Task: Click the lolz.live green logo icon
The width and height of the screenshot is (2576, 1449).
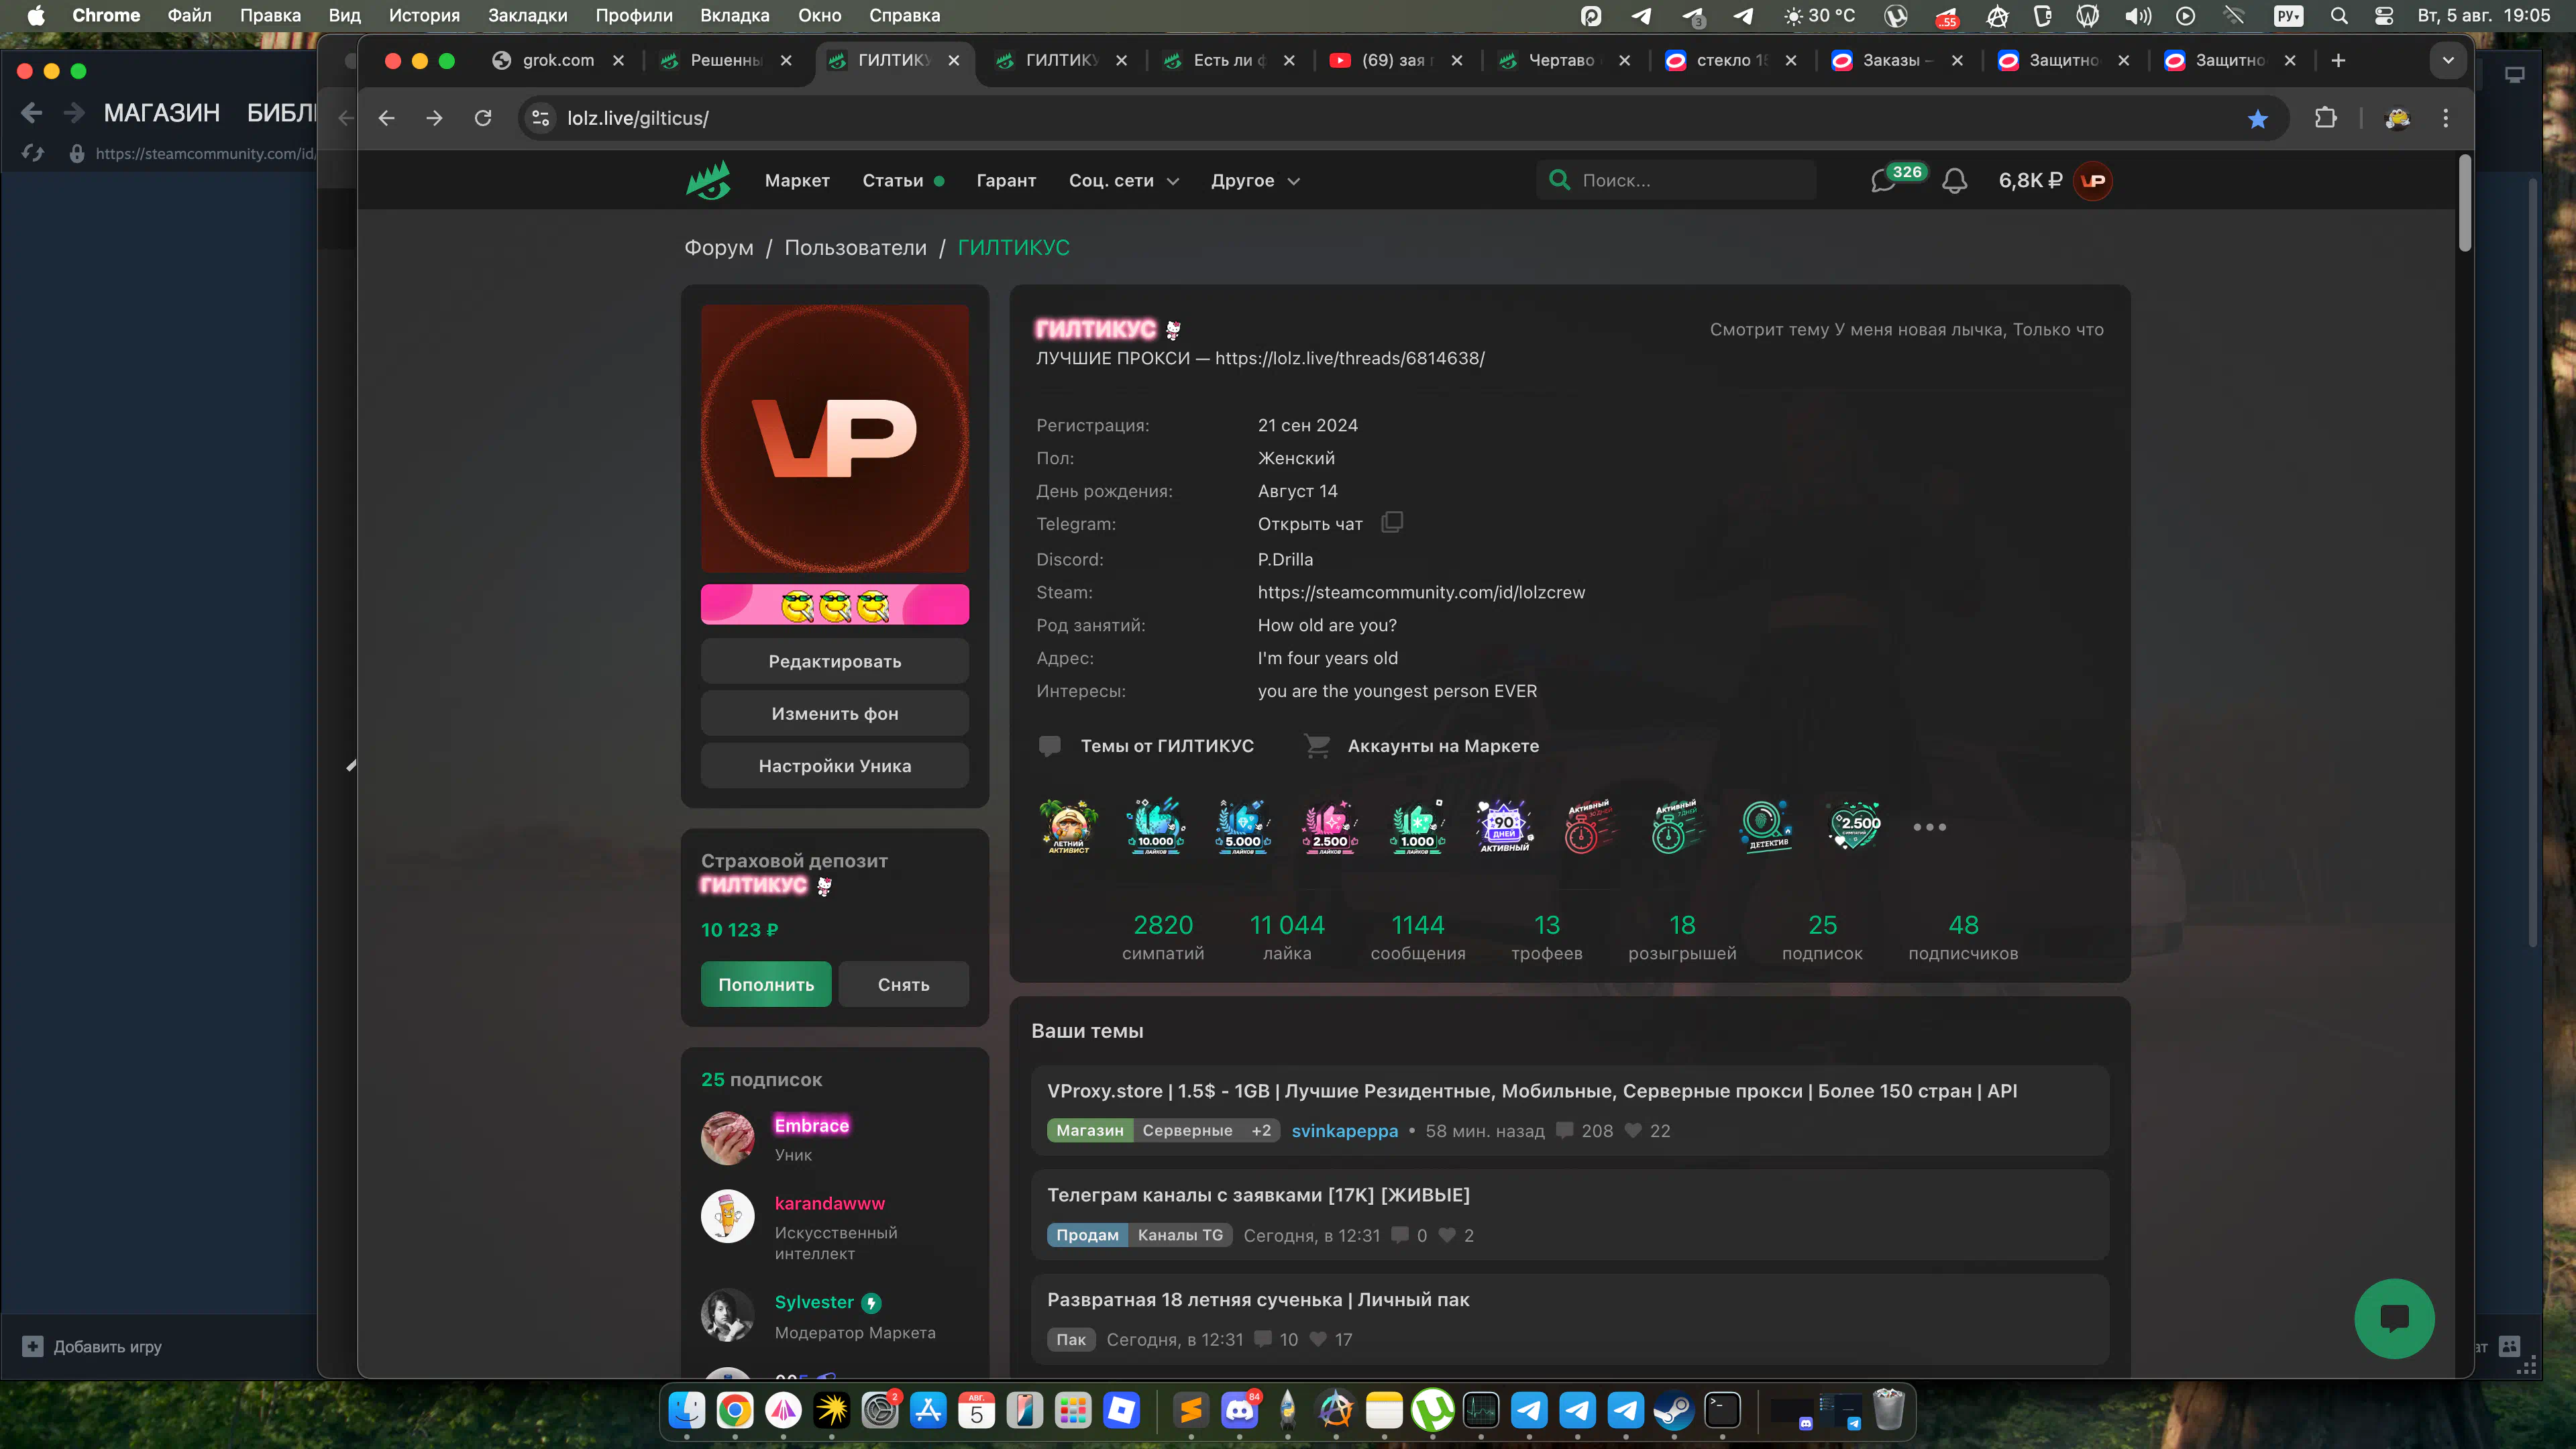Action: point(708,181)
